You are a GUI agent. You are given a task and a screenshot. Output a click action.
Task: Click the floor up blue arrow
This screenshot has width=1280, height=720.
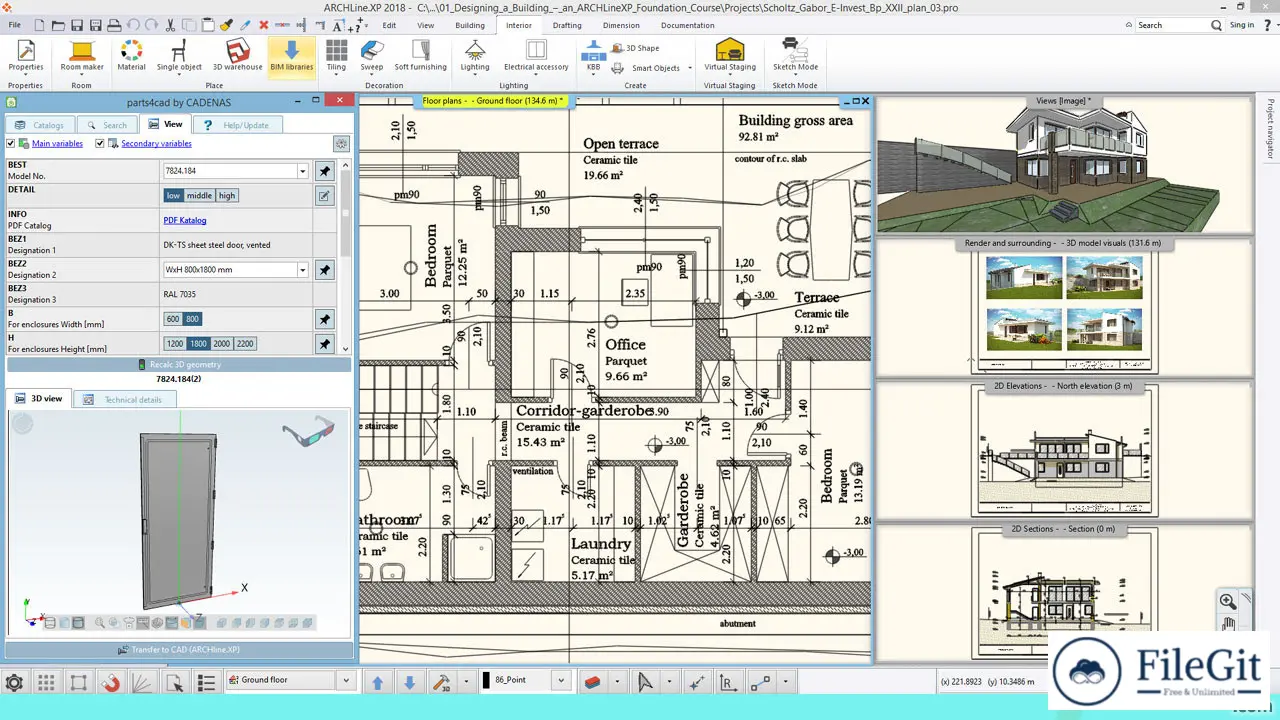(377, 682)
